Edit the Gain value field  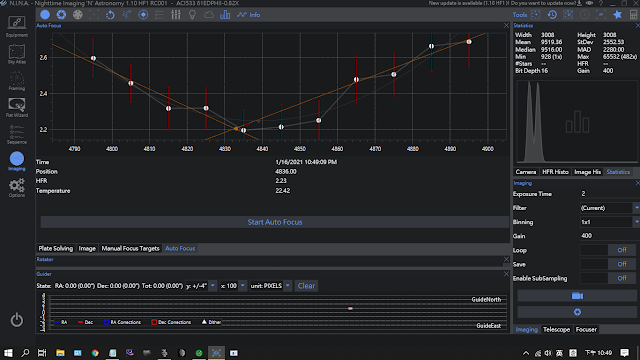(609, 236)
